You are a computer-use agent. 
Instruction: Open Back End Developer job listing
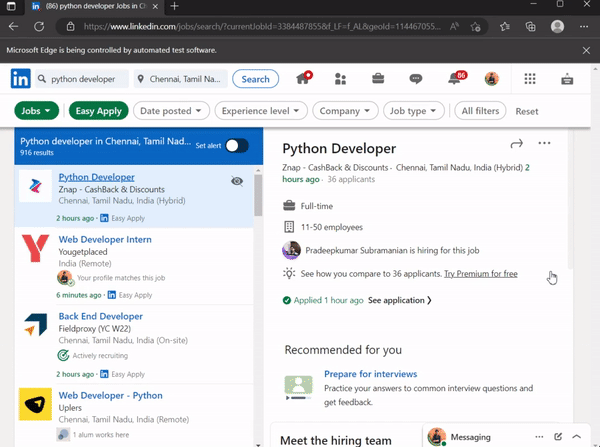(101, 316)
